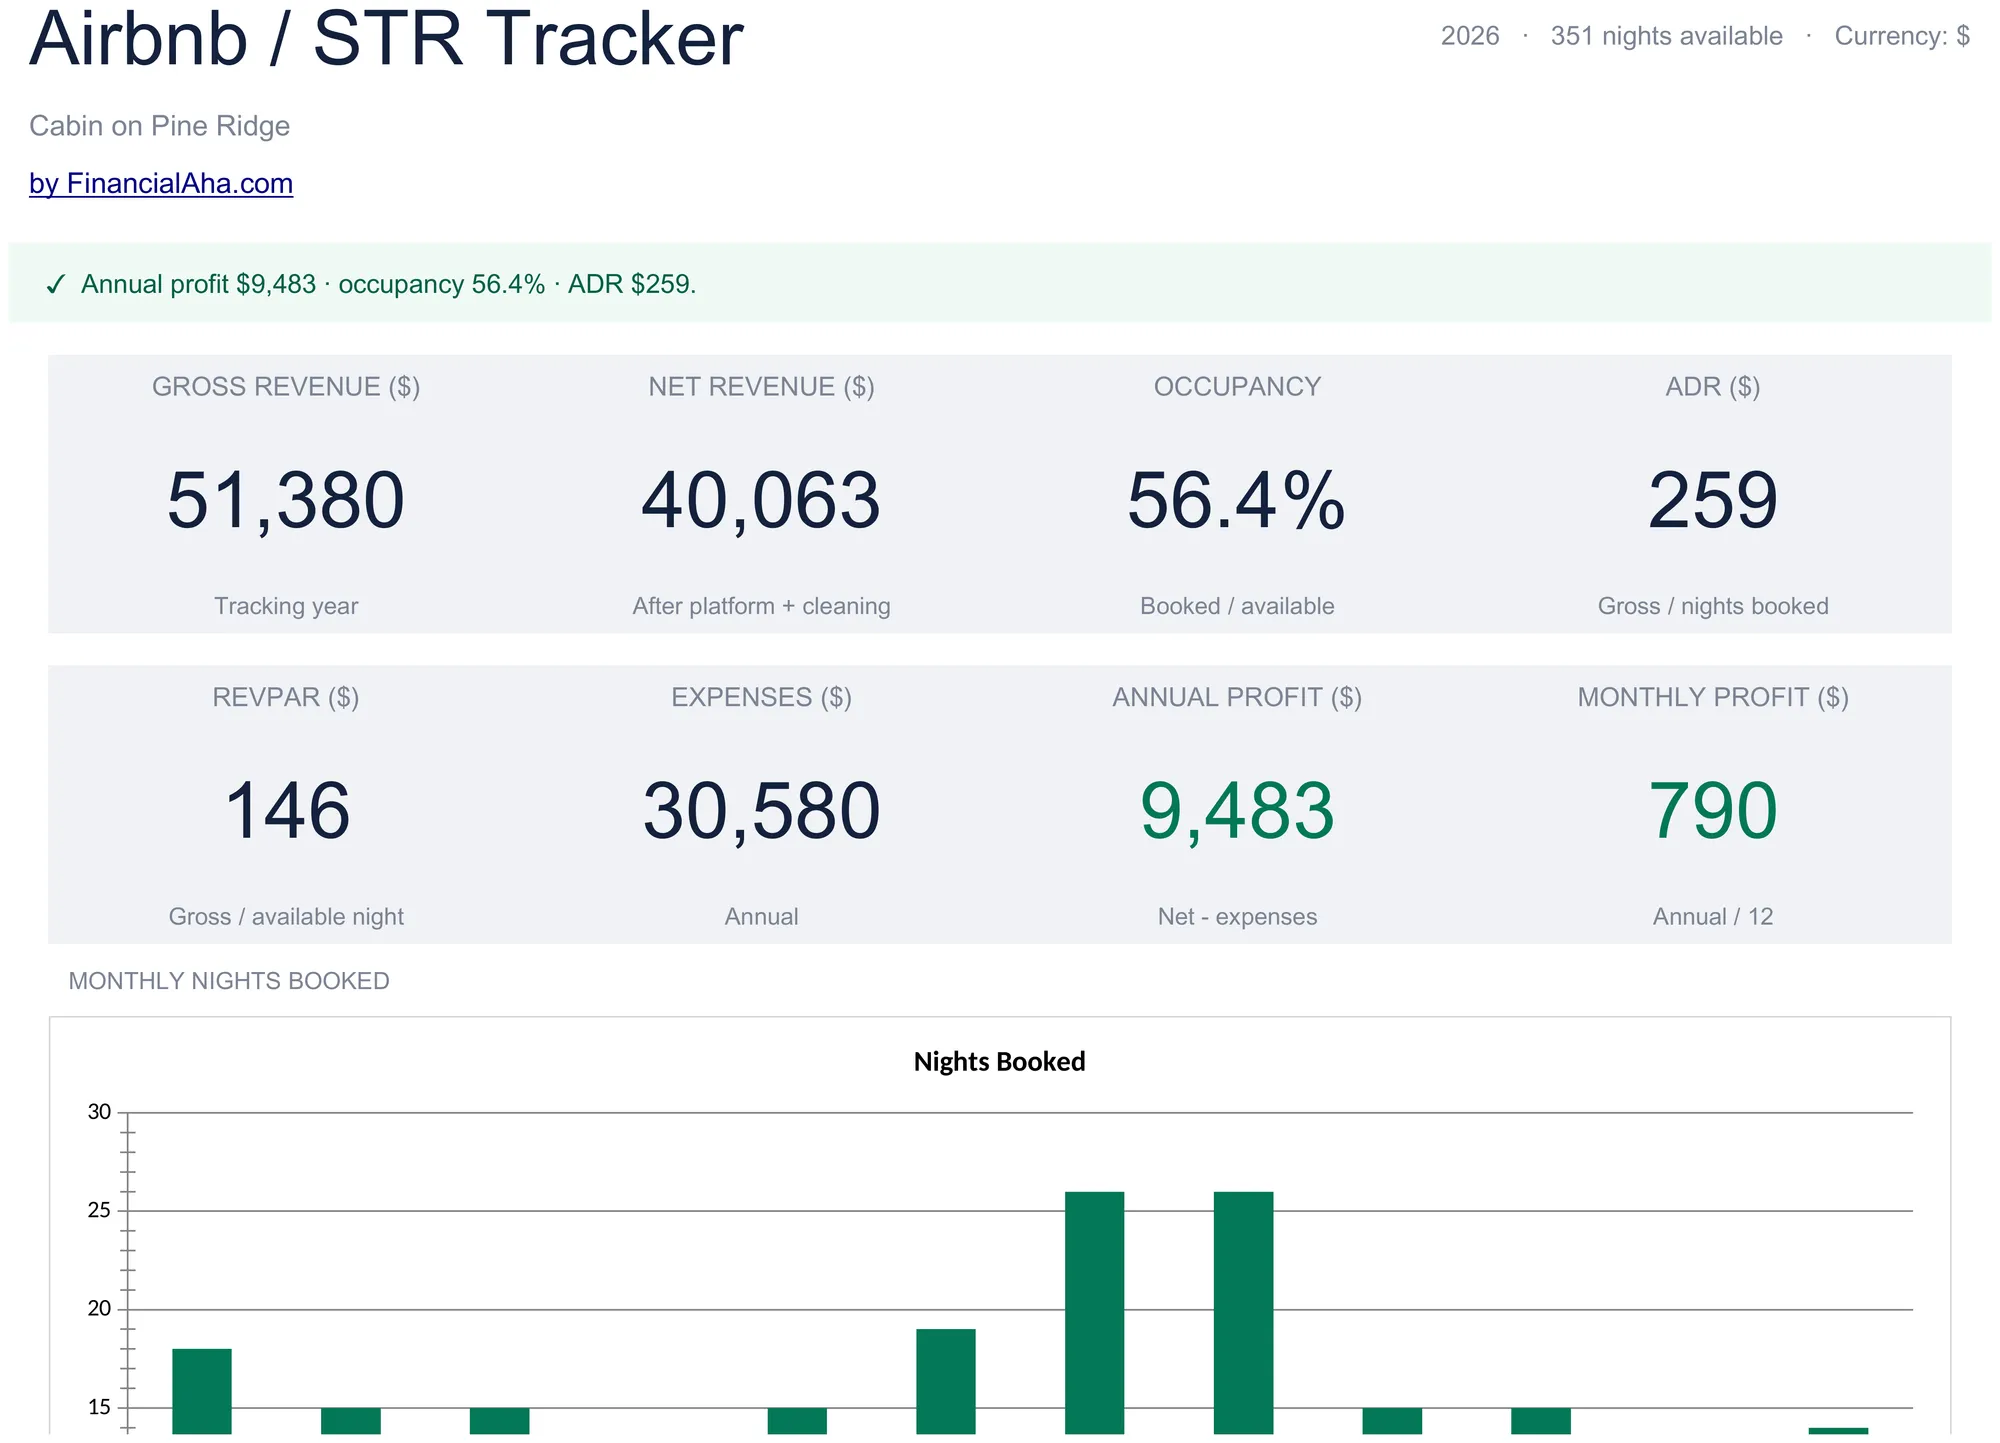Click the Expenses value 30,580
The height and width of the screenshot is (1443, 2000).
click(x=761, y=811)
